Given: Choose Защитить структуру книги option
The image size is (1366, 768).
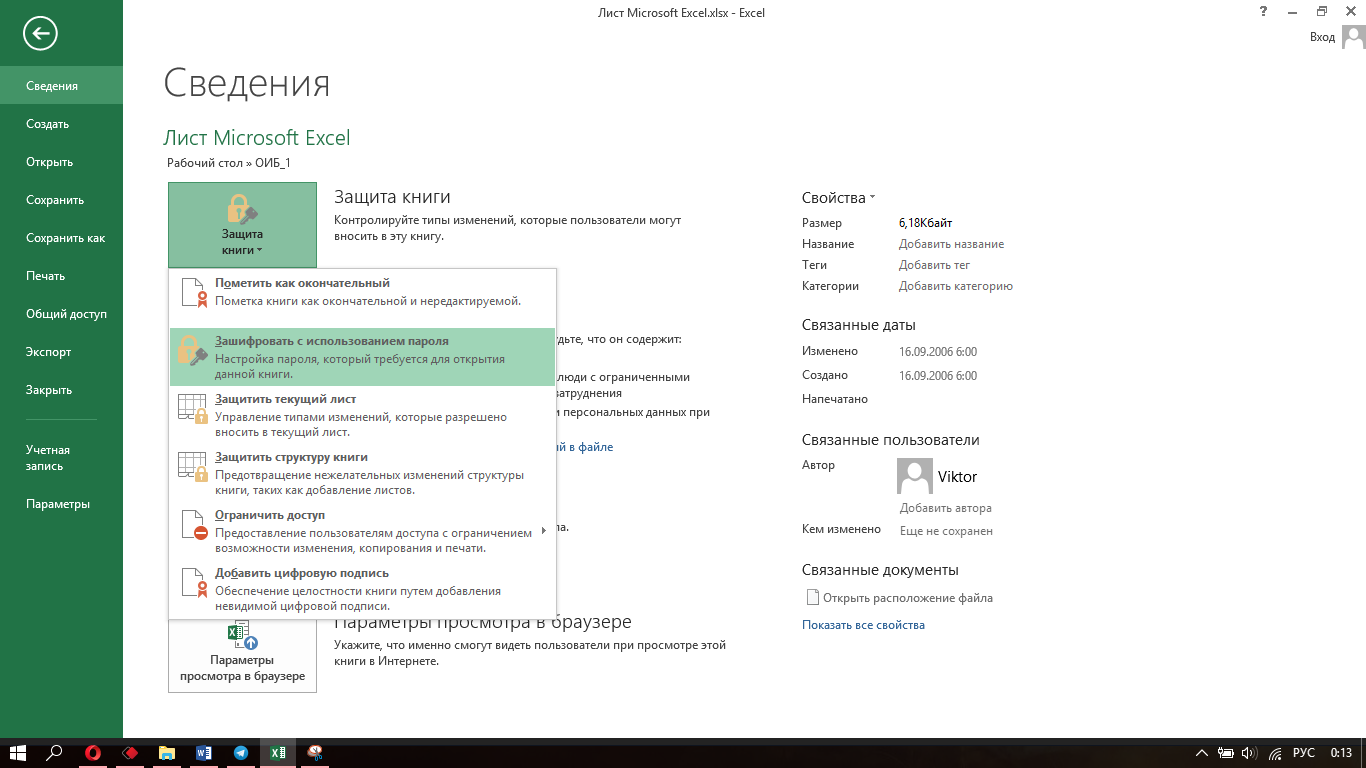Looking at the screenshot, I should (x=362, y=473).
